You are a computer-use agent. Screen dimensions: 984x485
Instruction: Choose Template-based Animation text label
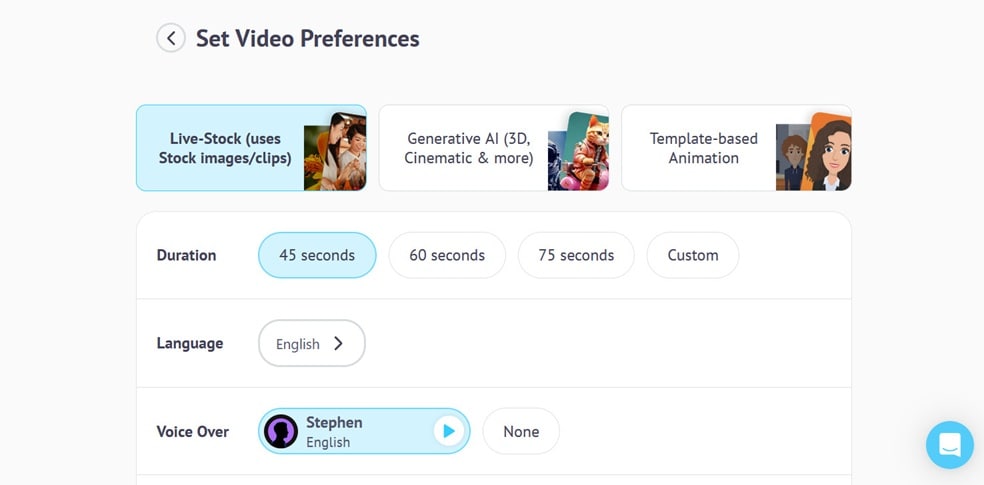(x=704, y=148)
